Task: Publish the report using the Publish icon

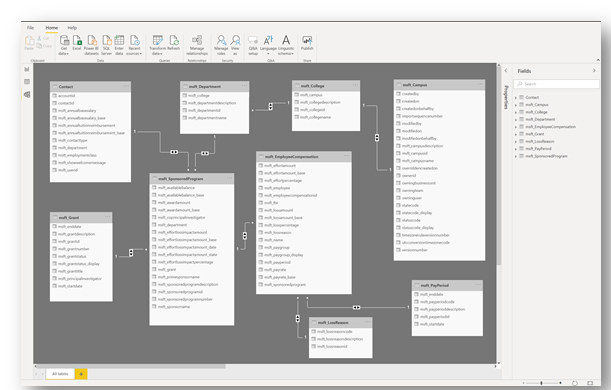Action: click(307, 40)
